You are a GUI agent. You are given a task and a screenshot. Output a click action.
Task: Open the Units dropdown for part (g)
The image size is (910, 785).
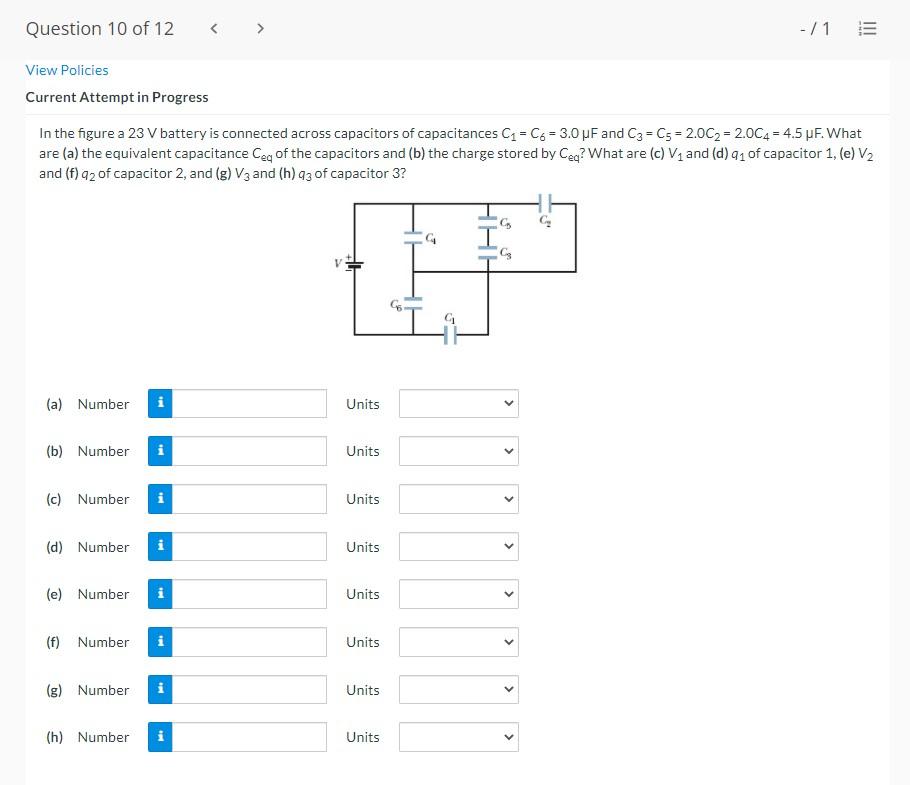click(x=458, y=689)
